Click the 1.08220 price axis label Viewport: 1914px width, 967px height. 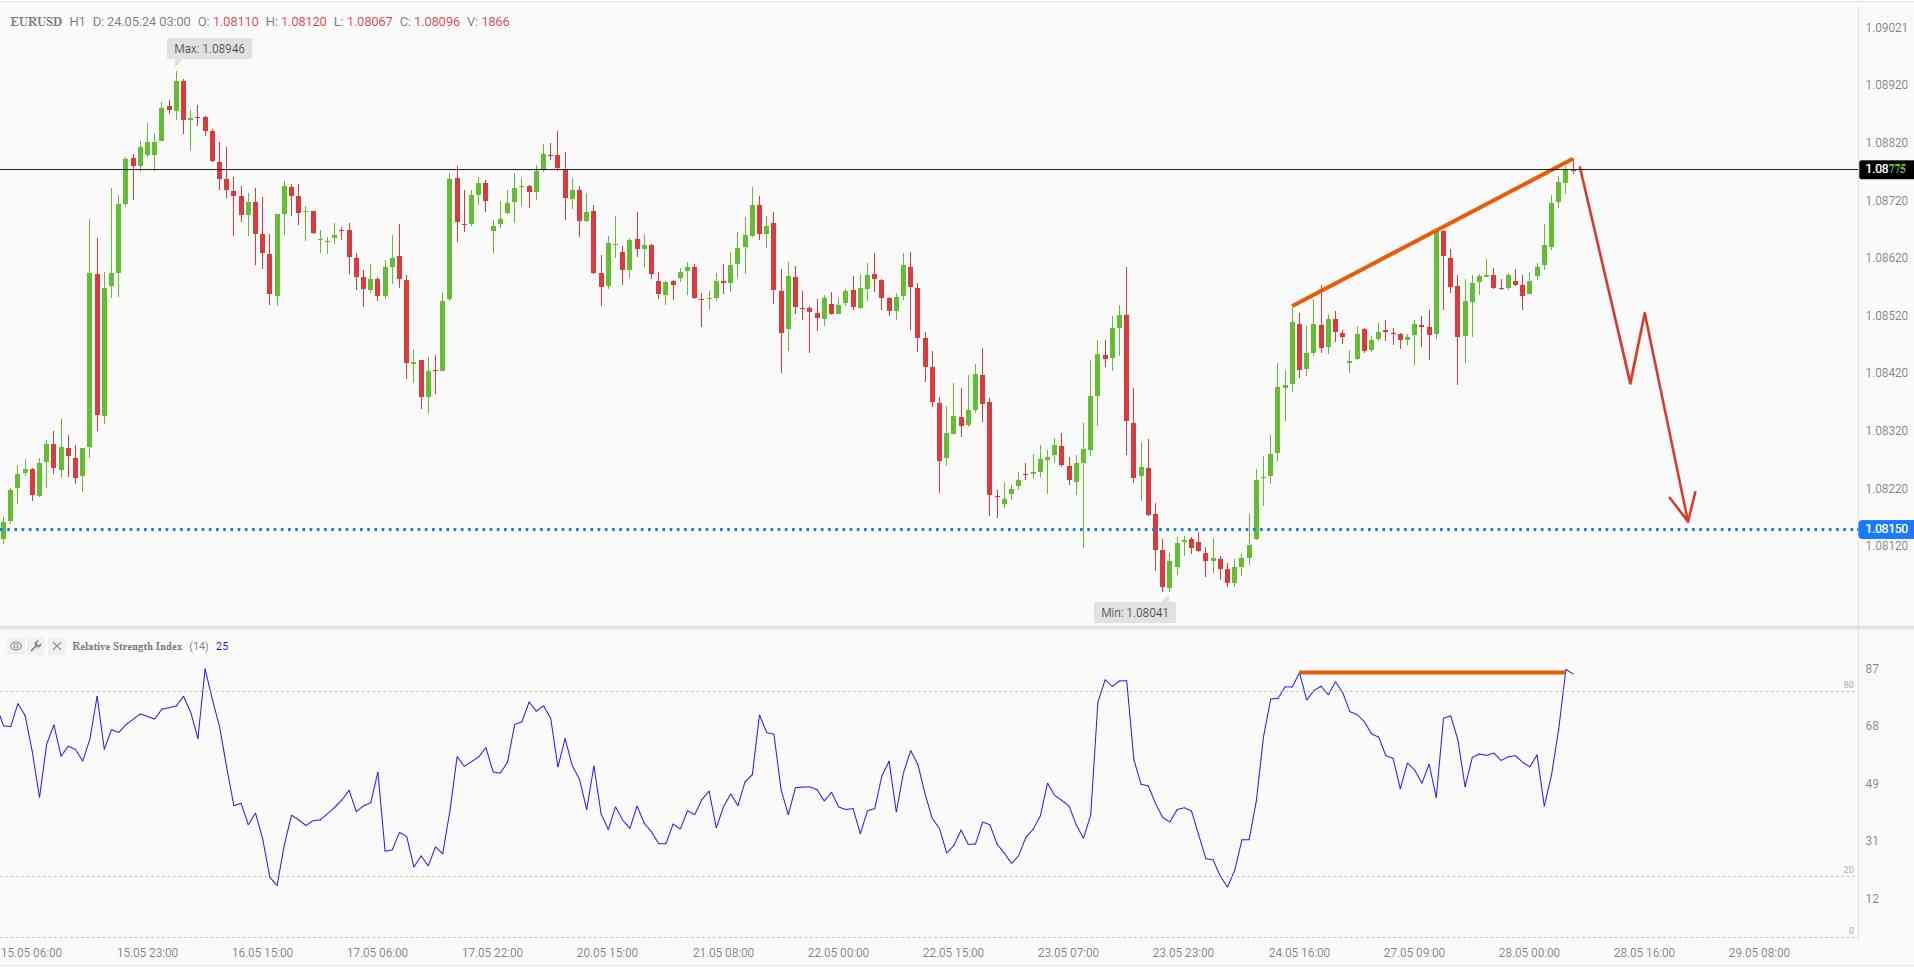pyautogui.click(x=1886, y=489)
